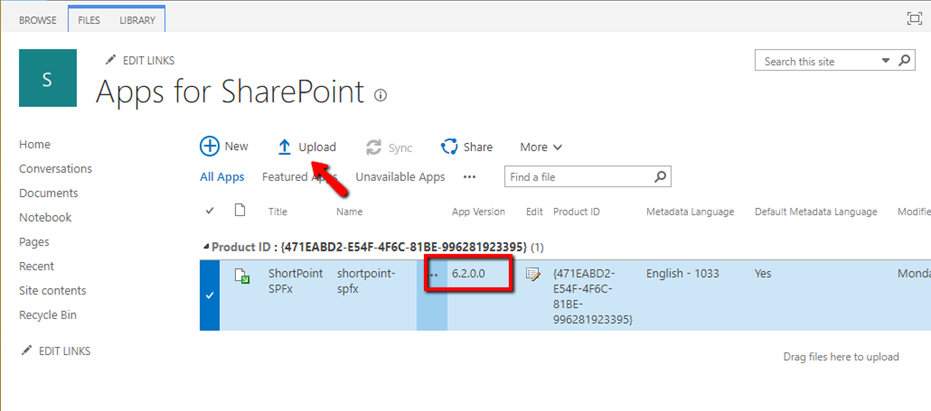Open Conversations in left navigation
The width and height of the screenshot is (931, 411).
pos(55,169)
